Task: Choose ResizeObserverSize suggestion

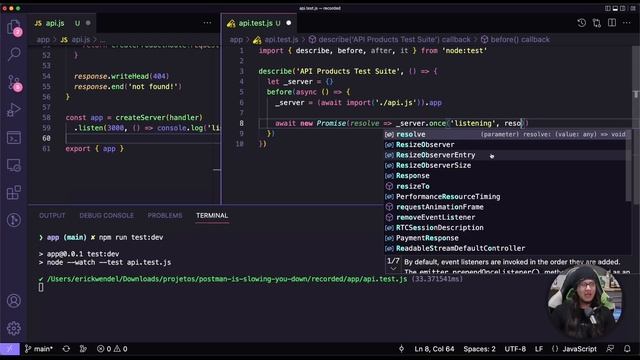Action: pos(505,165)
